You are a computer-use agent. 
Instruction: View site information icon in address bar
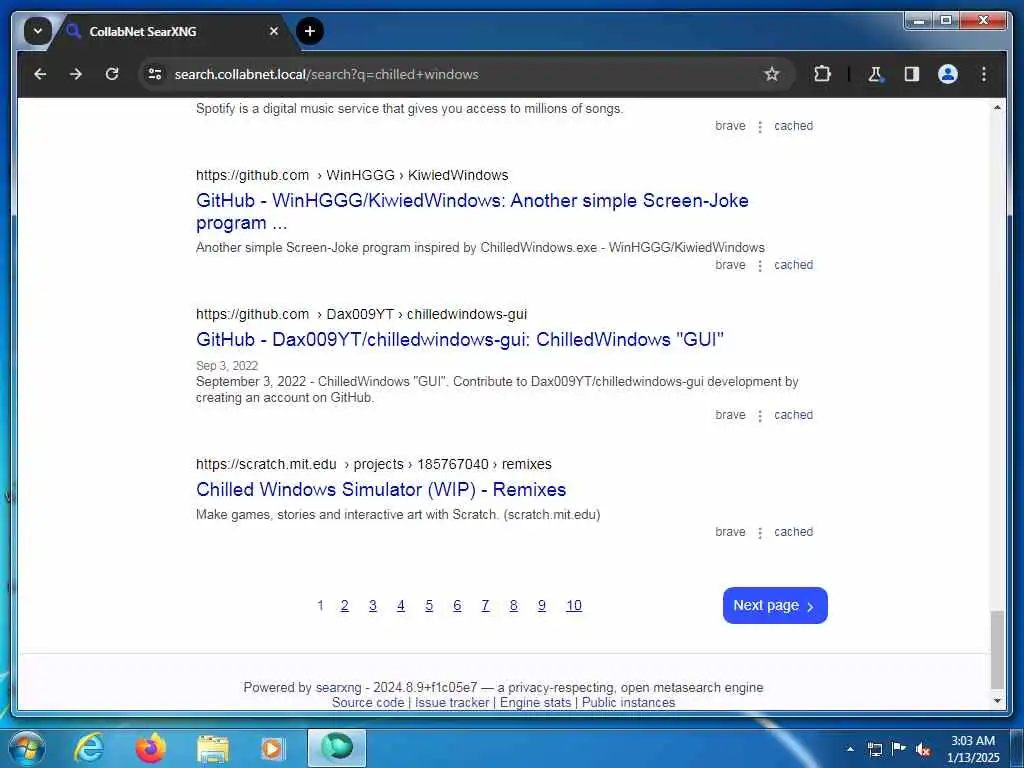155,74
